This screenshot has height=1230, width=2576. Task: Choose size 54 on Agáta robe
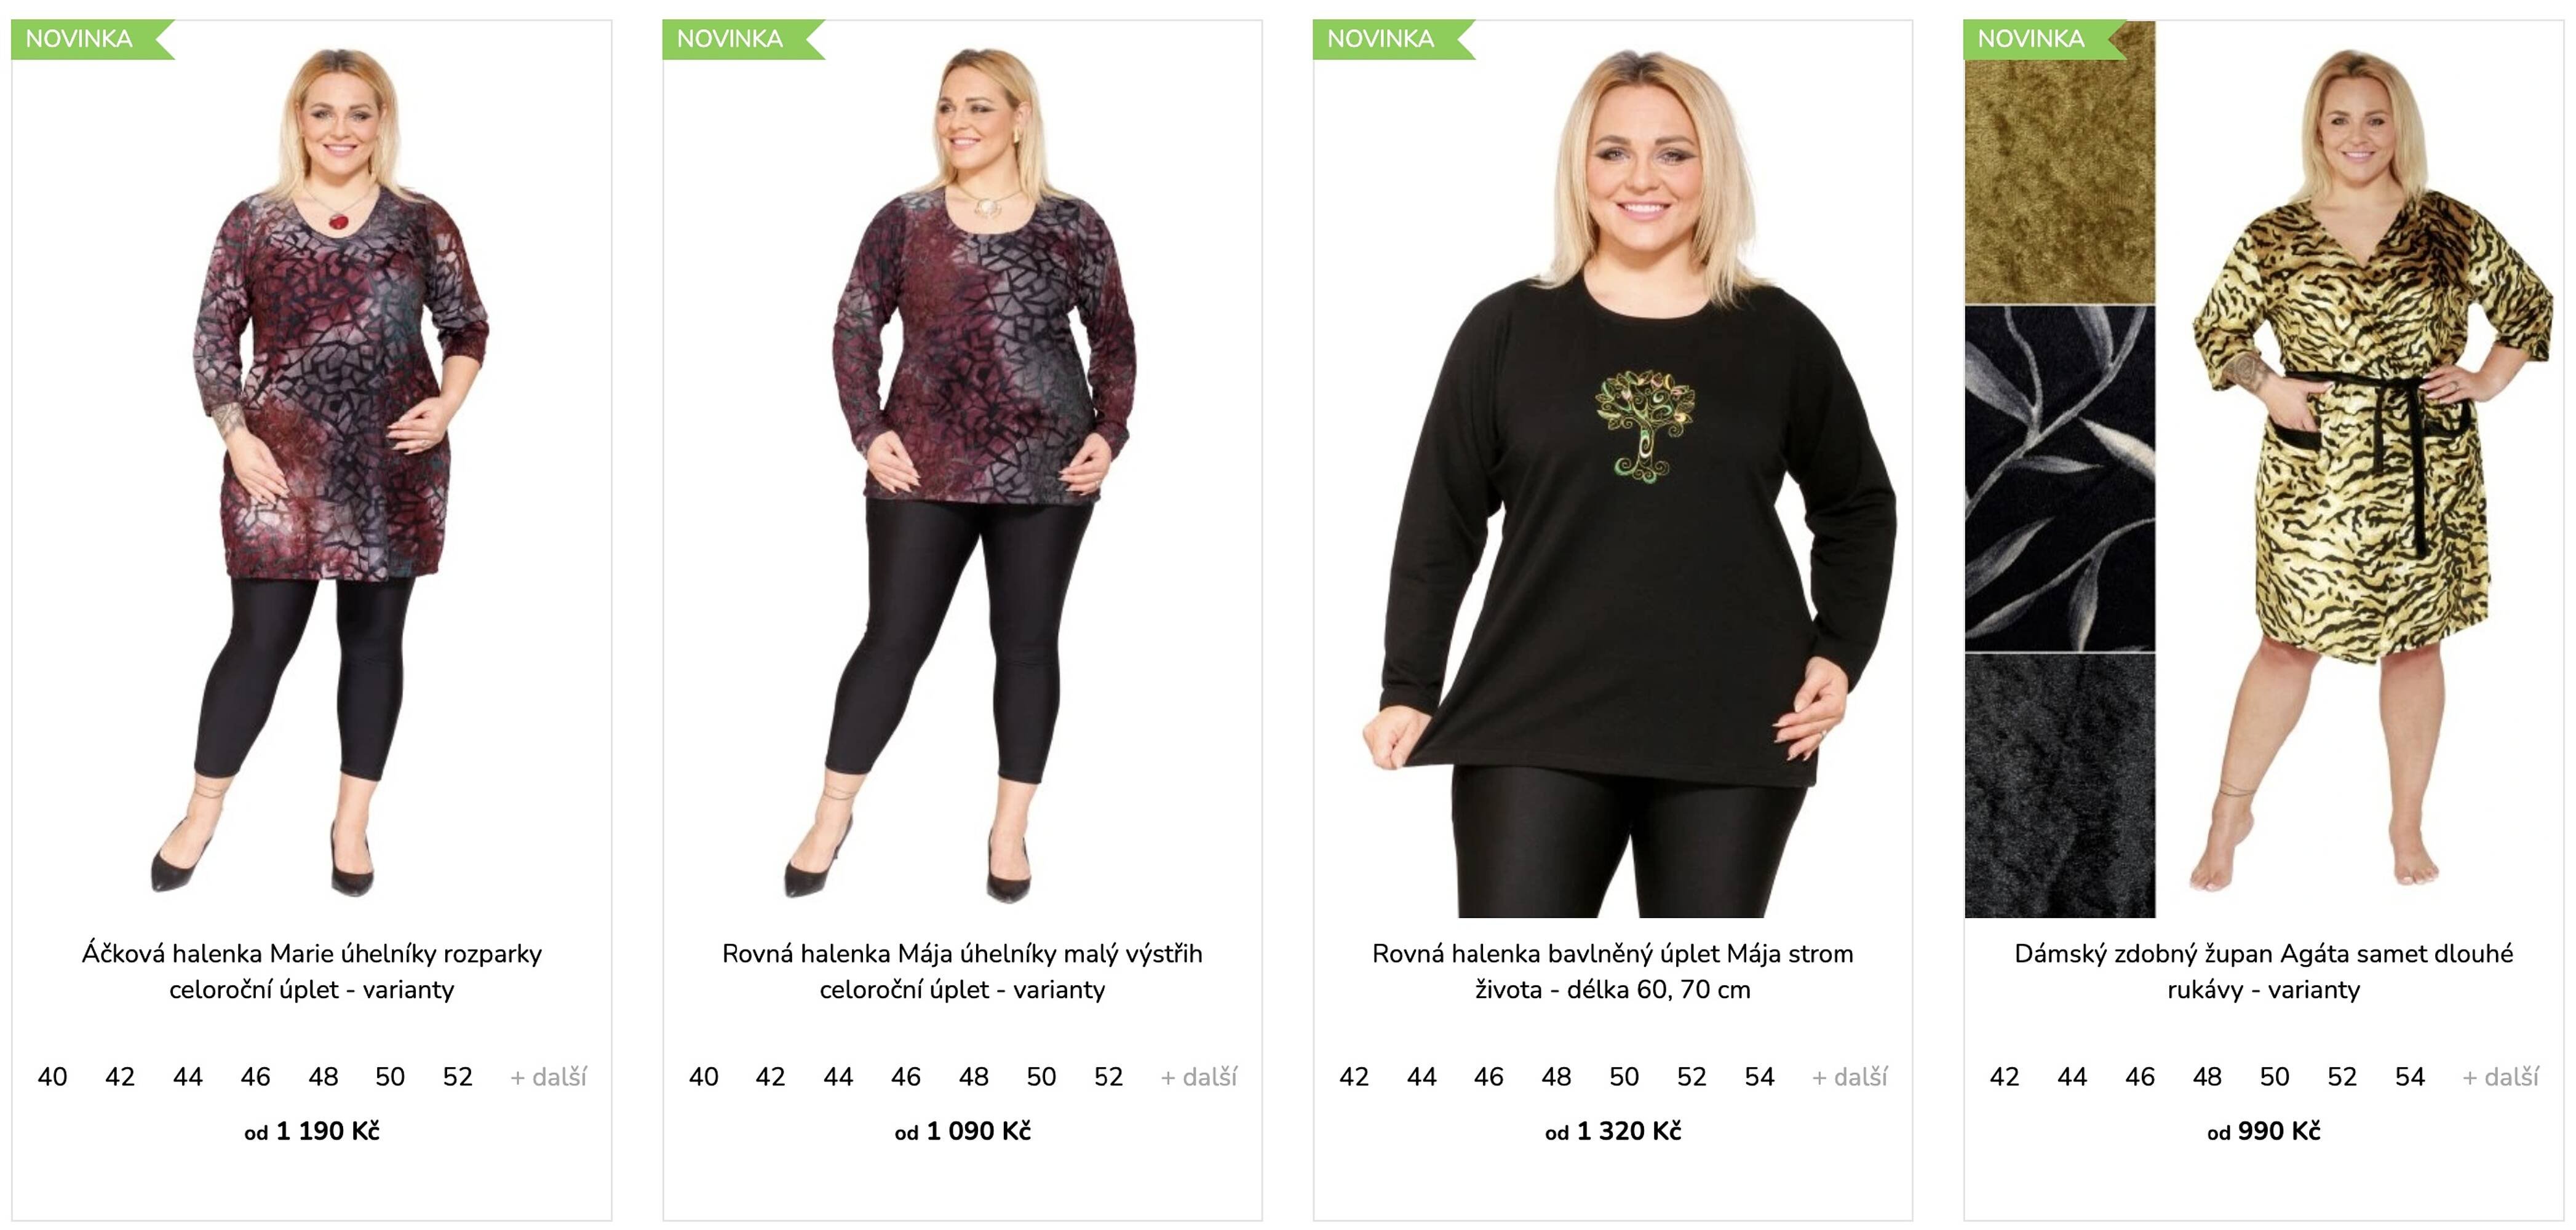tap(2410, 1077)
